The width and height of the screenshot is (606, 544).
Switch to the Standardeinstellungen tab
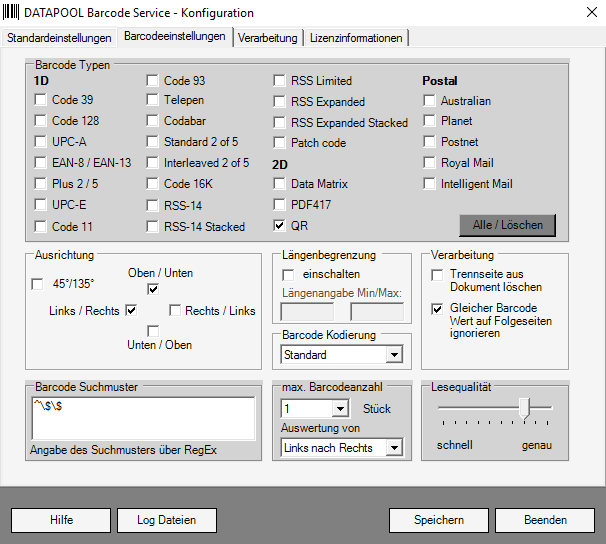pos(59,38)
